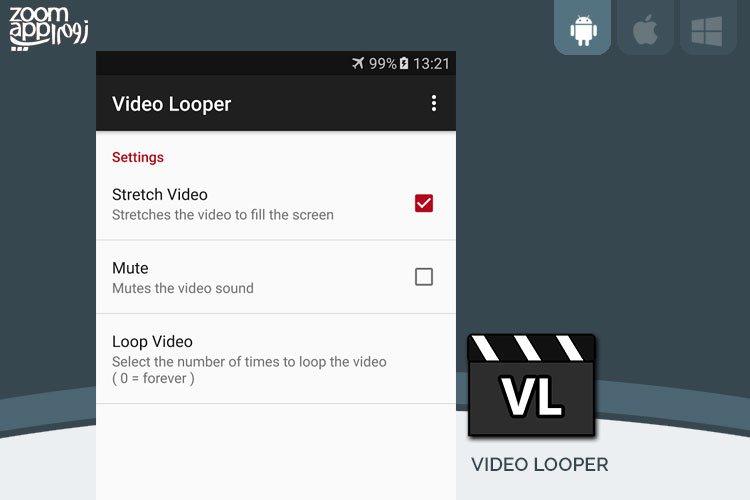This screenshot has width=750, height=500.
Task: Click the red Settings header
Action: pos(138,157)
